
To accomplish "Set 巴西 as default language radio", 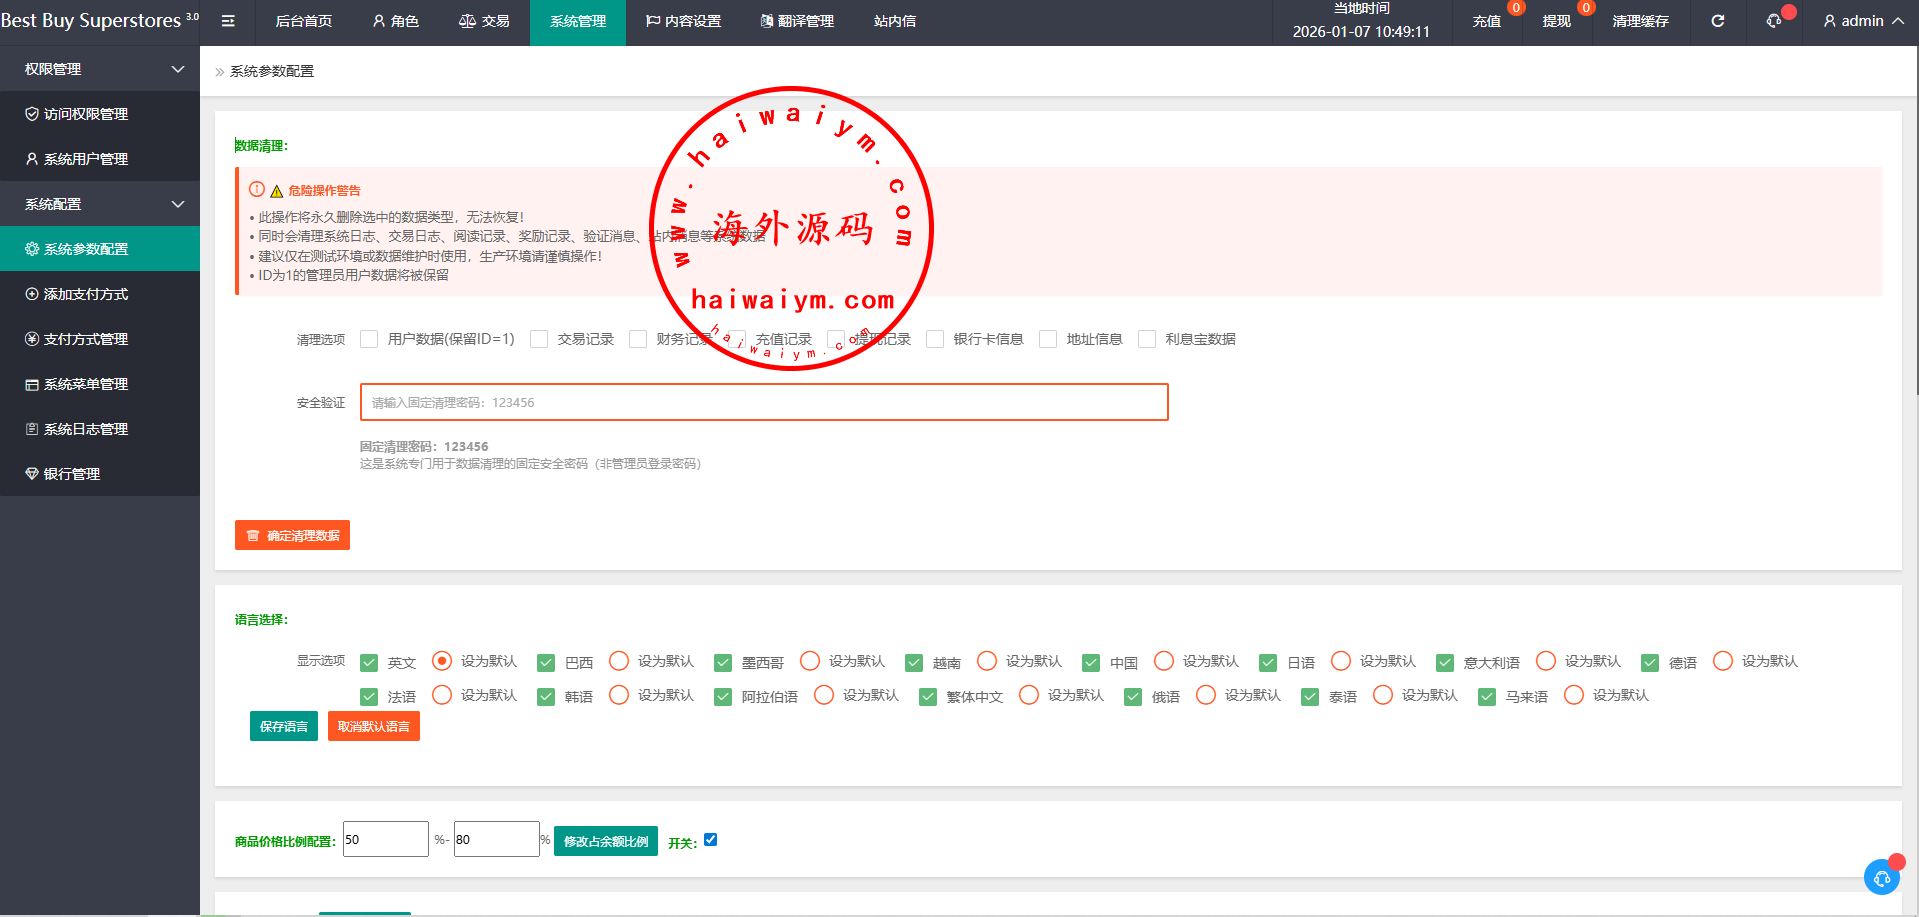I will tap(619, 661).
